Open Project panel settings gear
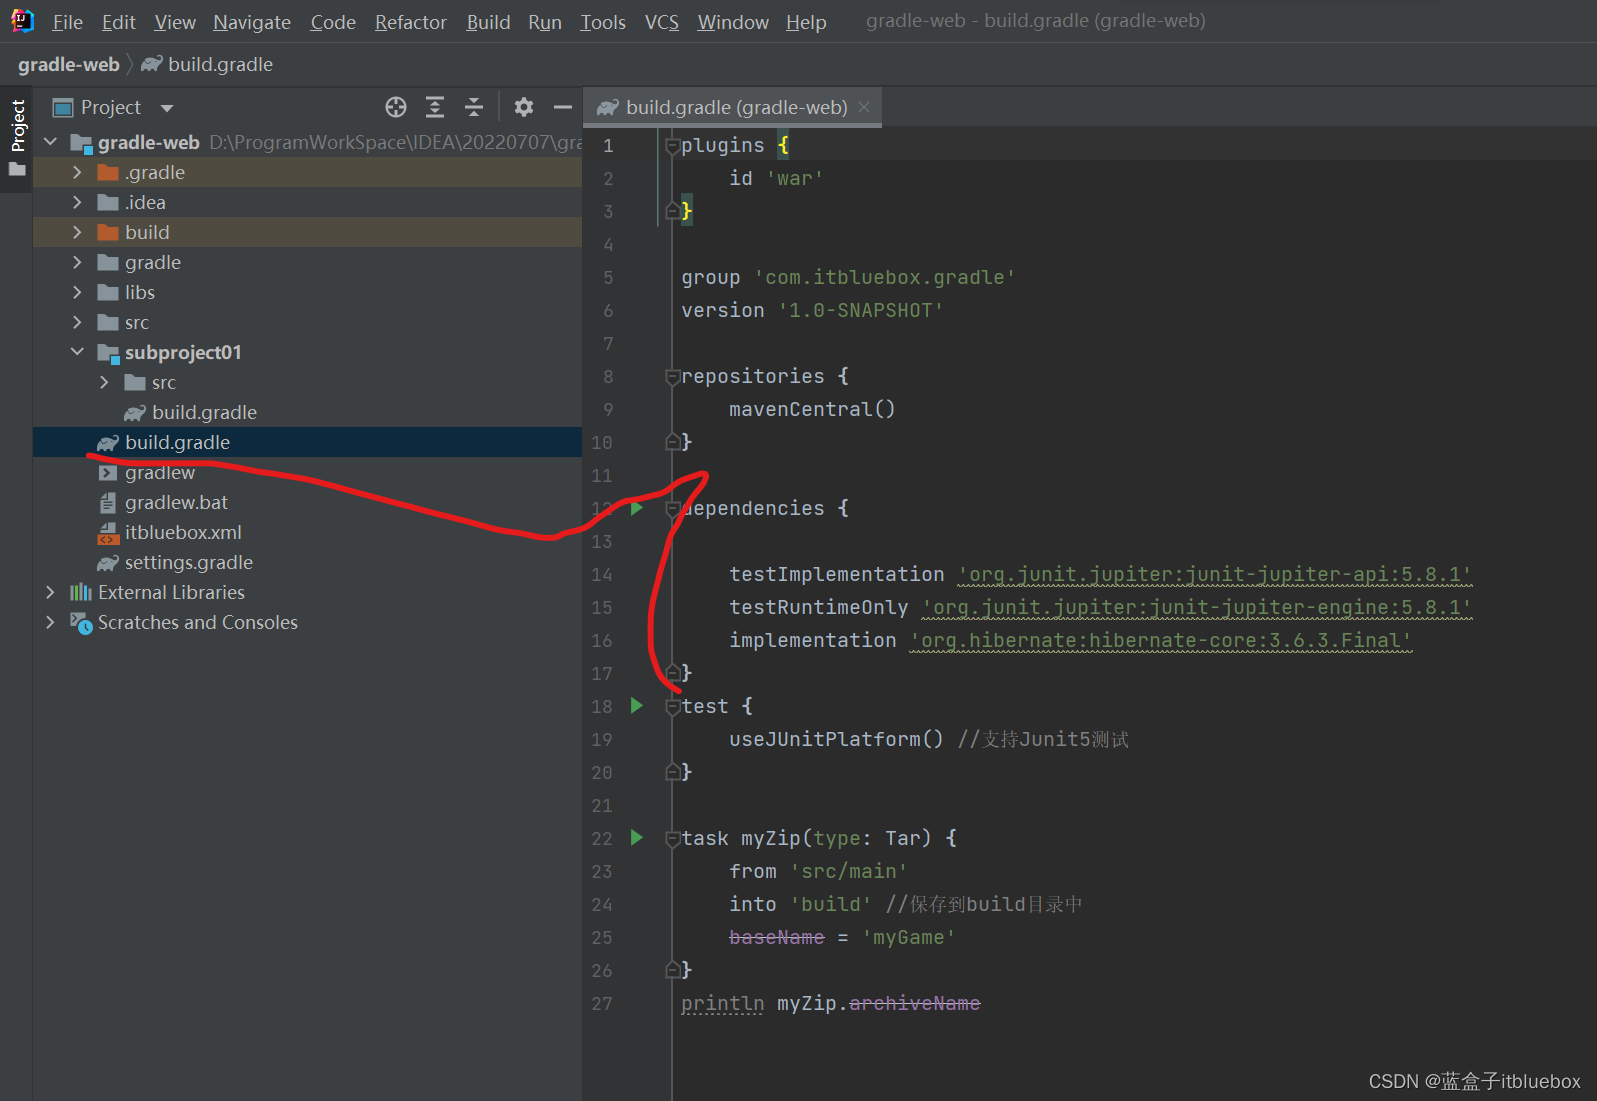The image size is (1597, 1101). coord(524,107)
